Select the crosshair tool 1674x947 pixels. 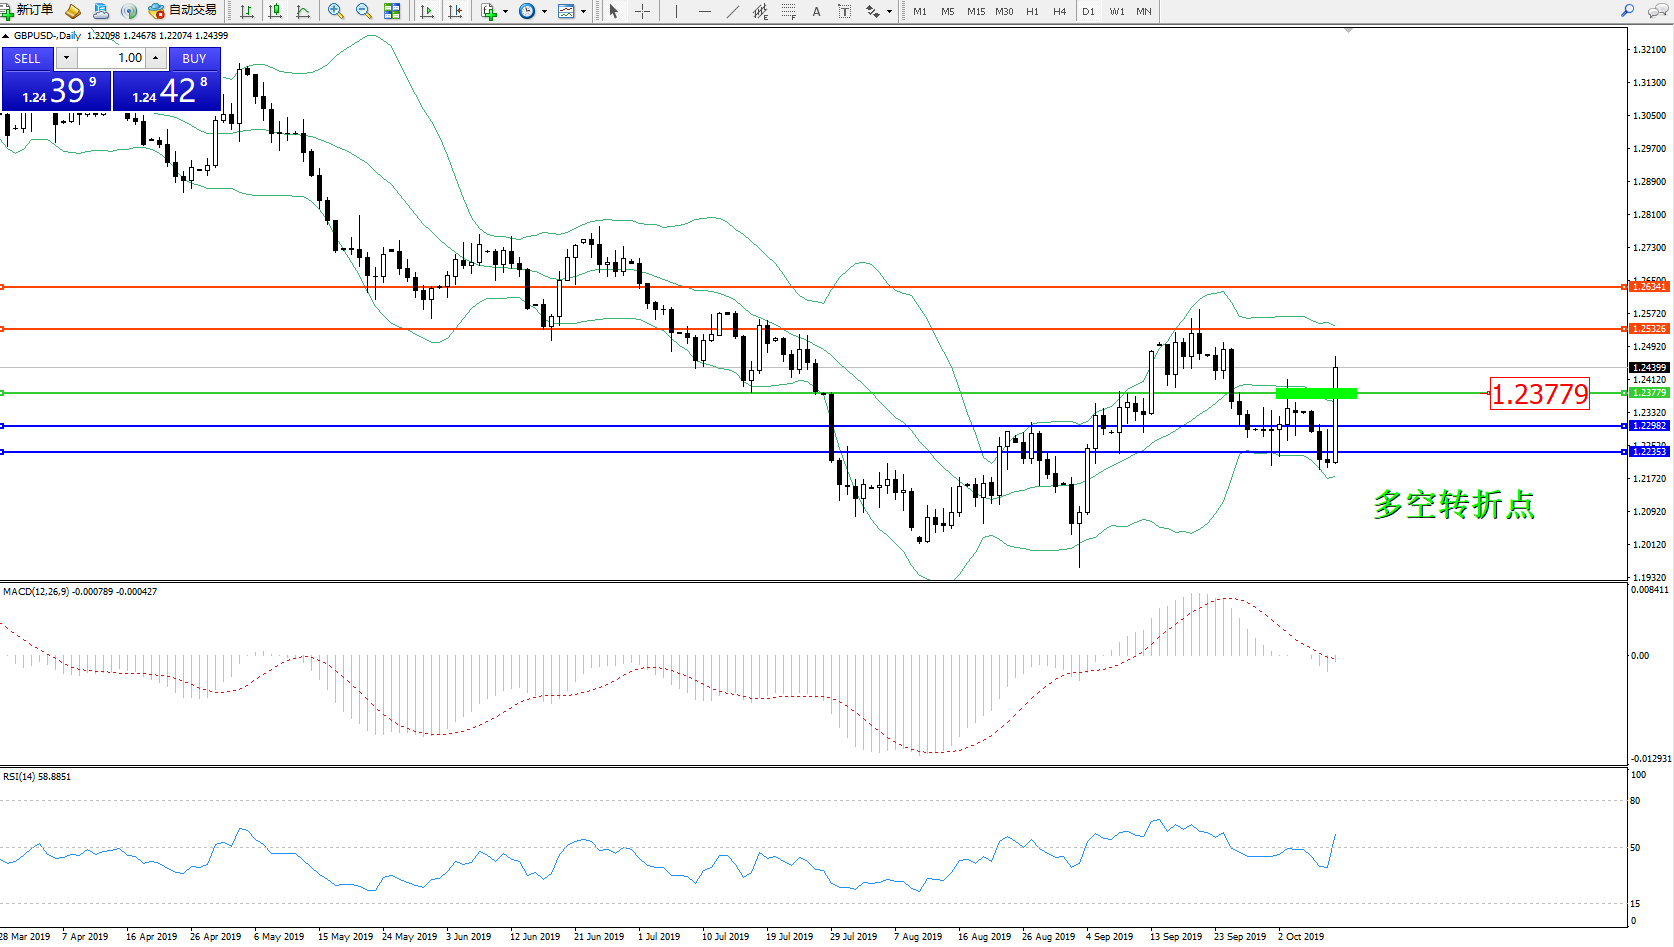(x=642, y=11)
